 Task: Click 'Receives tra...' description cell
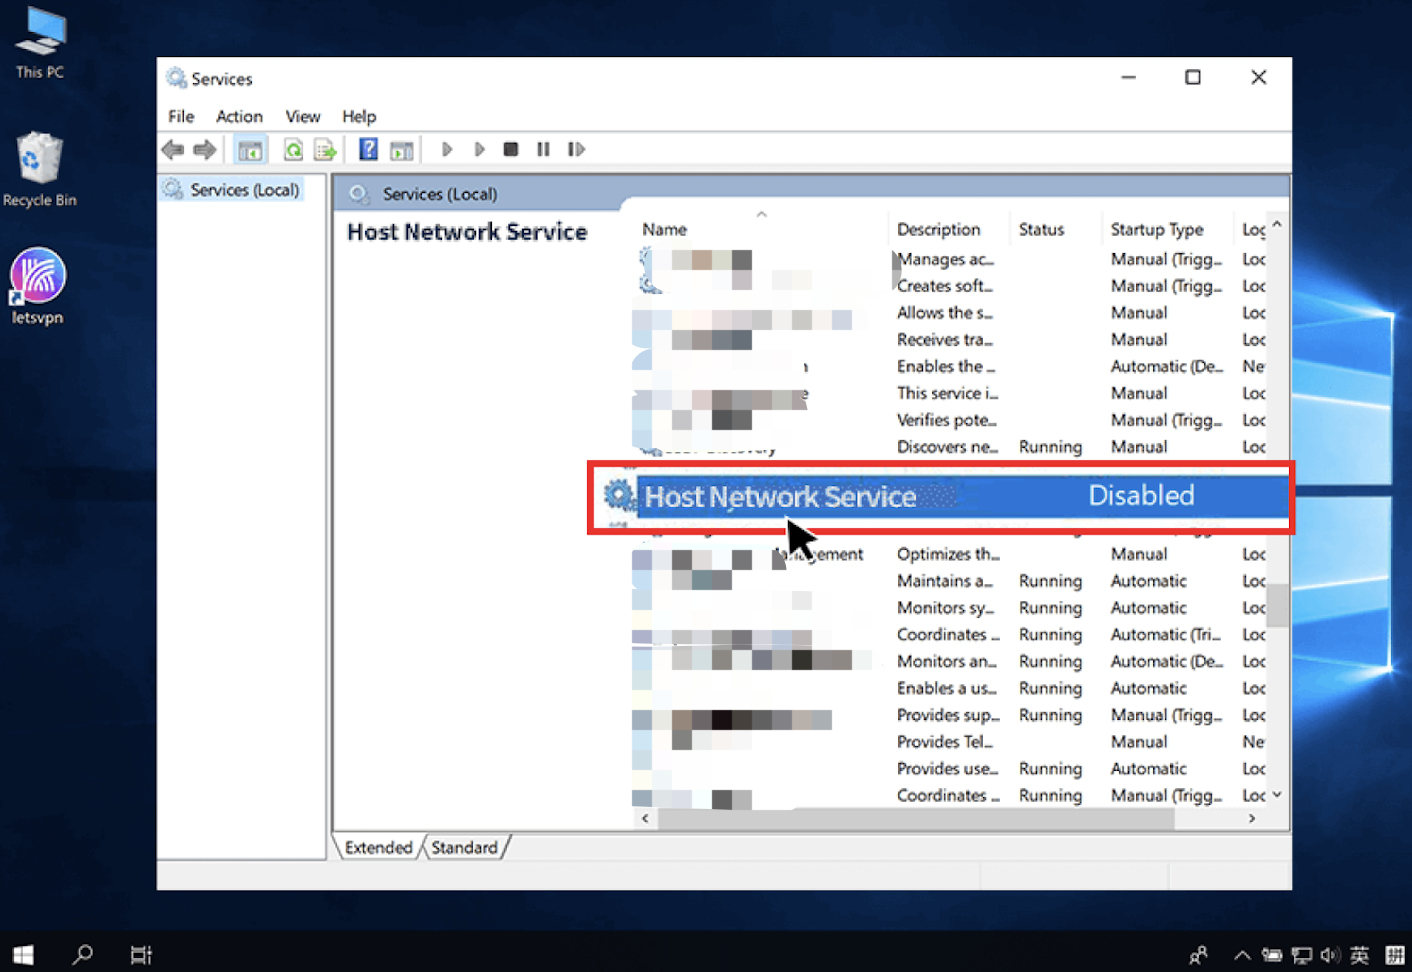pyautogui.click(x=945, y=340)
